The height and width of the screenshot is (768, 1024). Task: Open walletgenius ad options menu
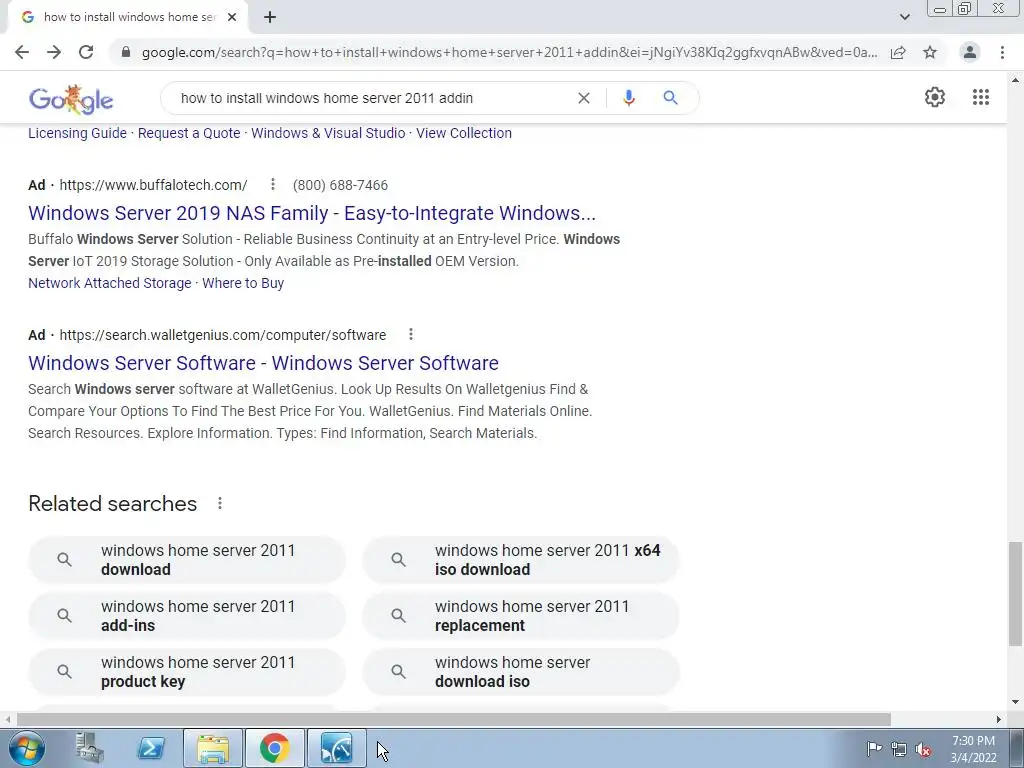tap(411, 334)
